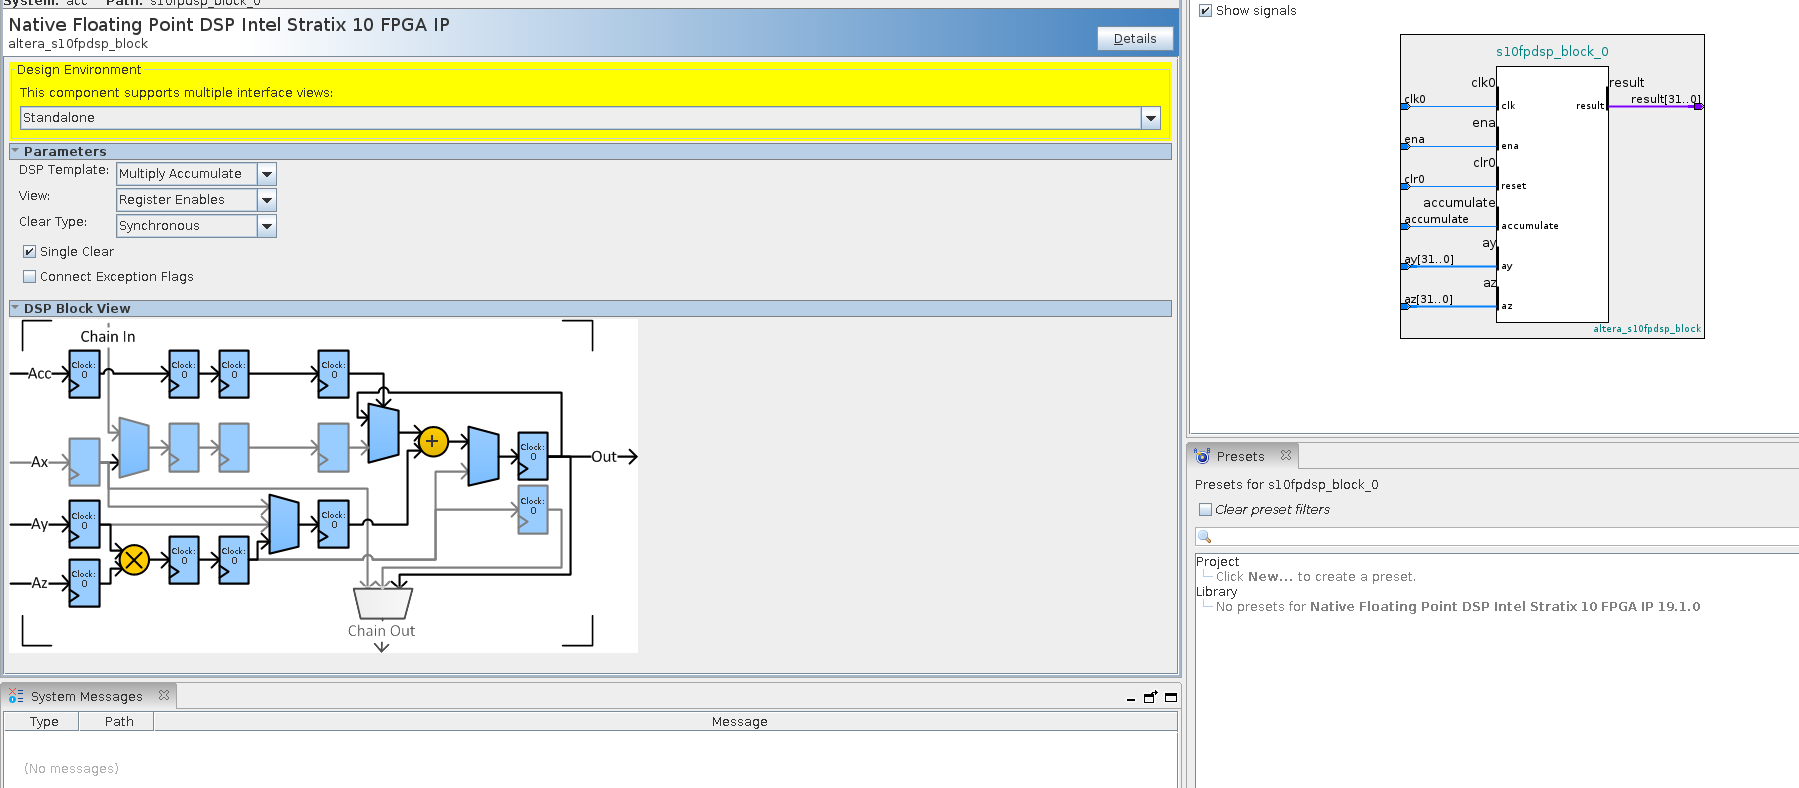Click the Type column header
Viewport: 1799px width, 788px height.
43,721
